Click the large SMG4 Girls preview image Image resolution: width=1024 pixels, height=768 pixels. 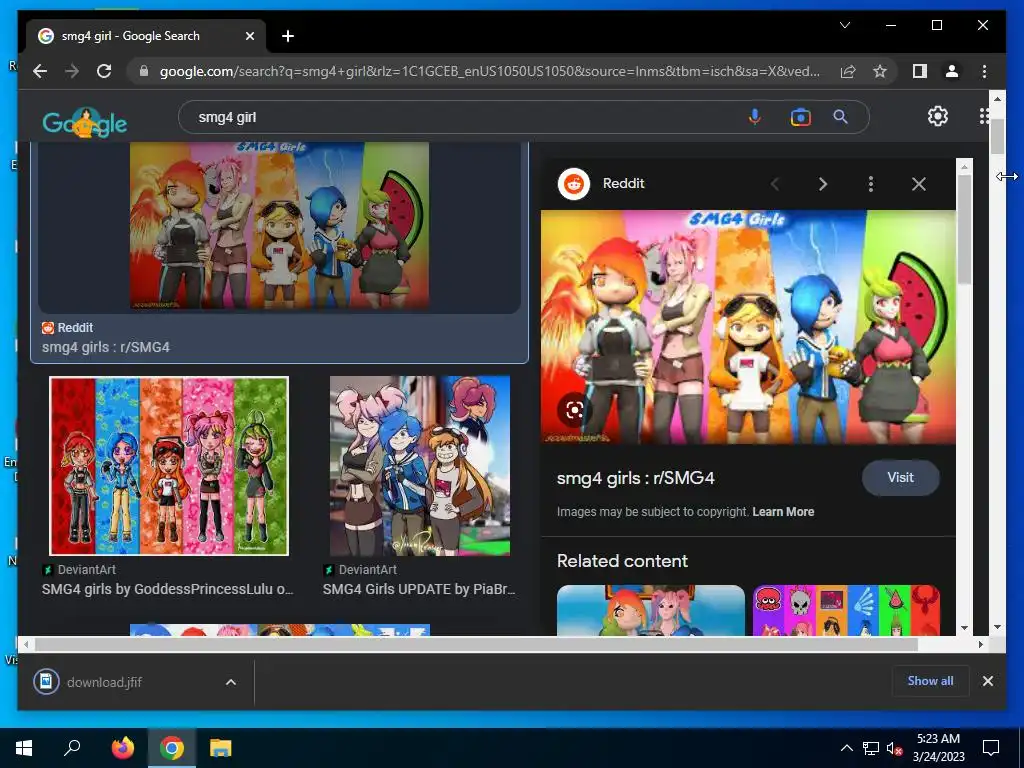(748, 327)
